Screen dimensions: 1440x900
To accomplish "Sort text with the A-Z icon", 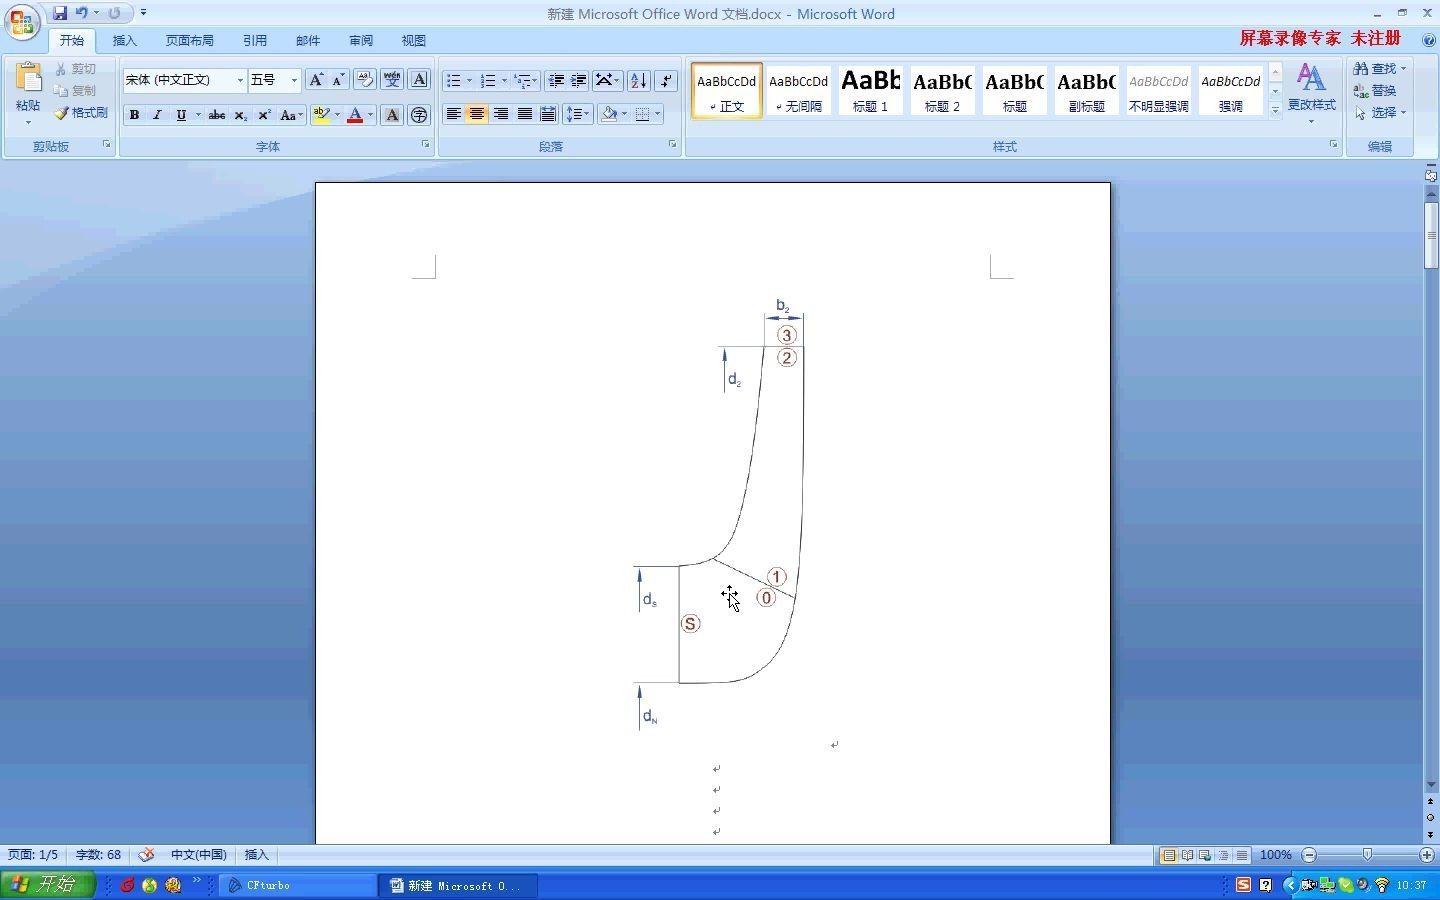I will tap(639, 80).
